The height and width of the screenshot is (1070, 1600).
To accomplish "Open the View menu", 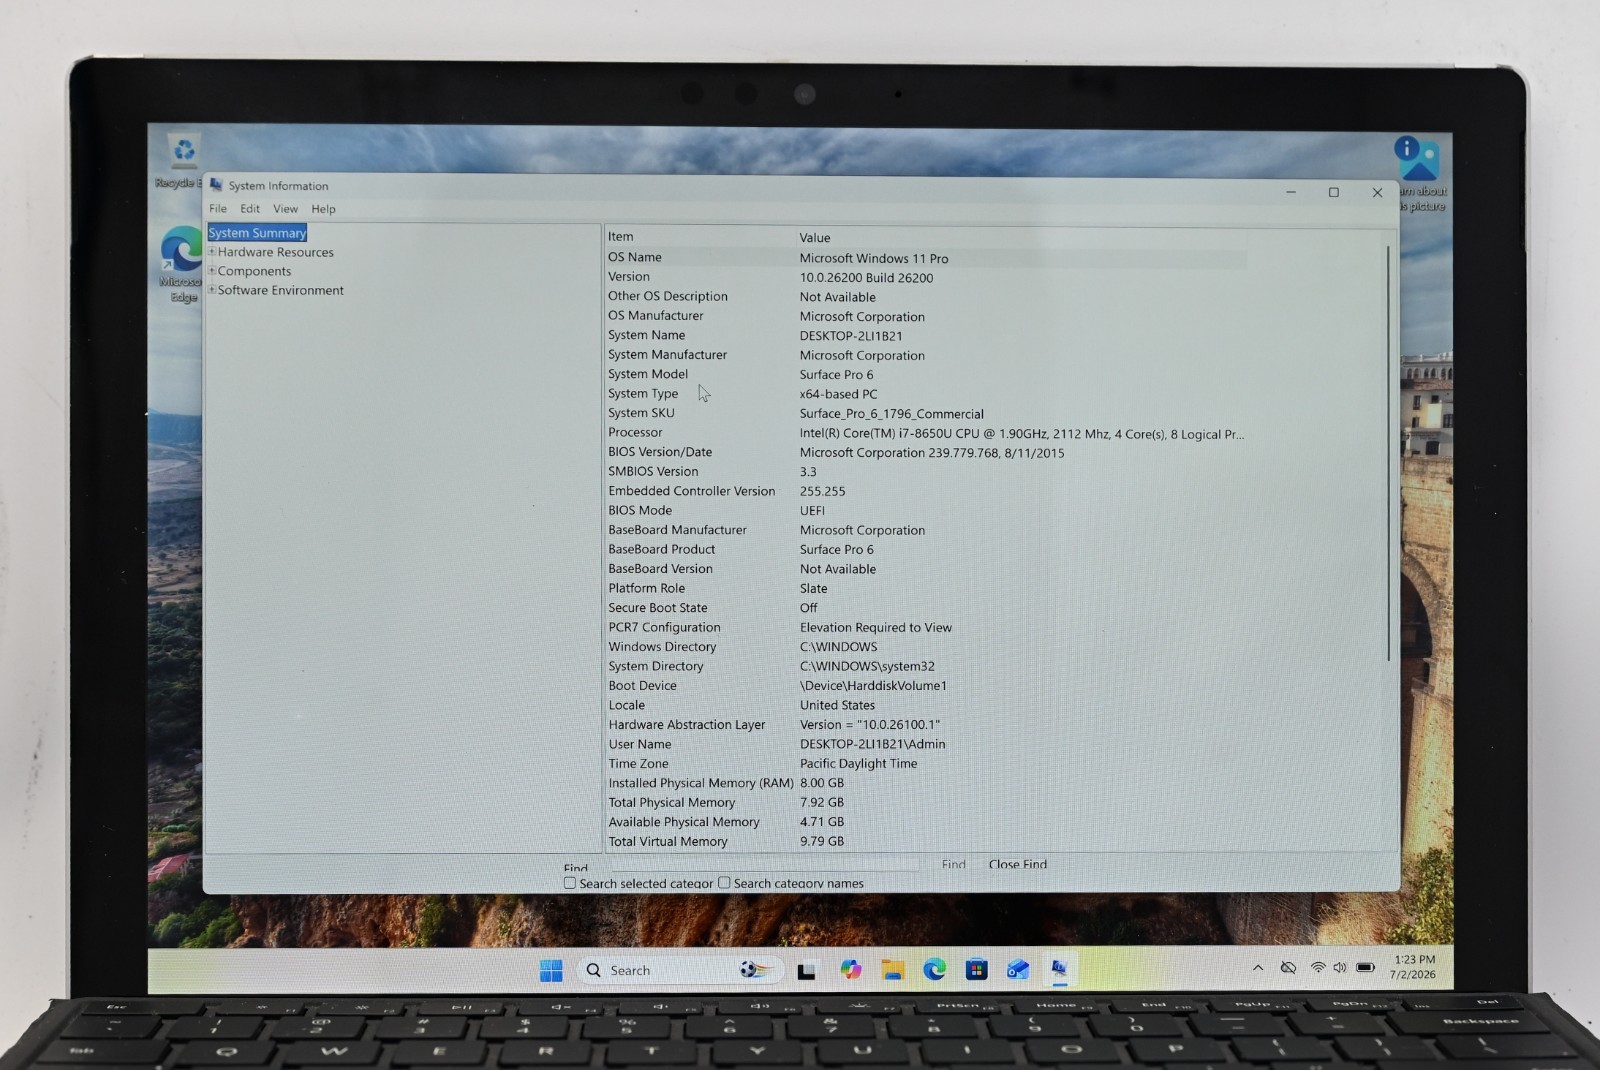I will coord(286,209).
